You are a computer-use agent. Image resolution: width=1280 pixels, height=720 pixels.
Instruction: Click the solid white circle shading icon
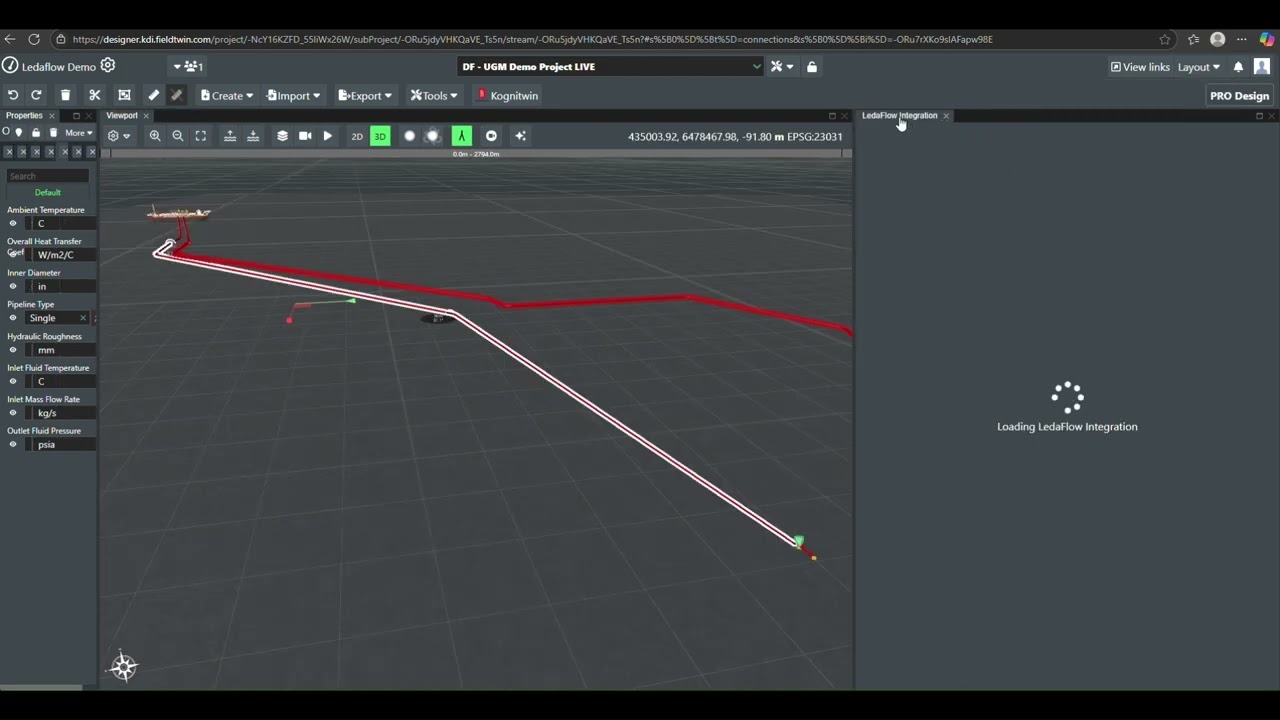tap(409, 136)
